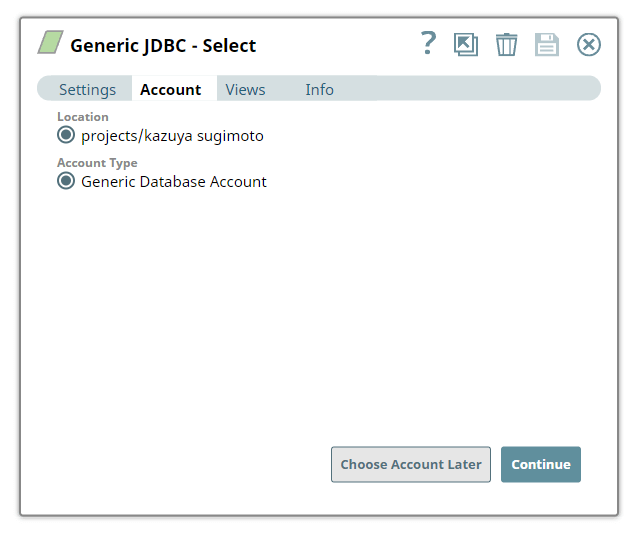
Task: Go to the Info tab
Action: click(319, 89)
